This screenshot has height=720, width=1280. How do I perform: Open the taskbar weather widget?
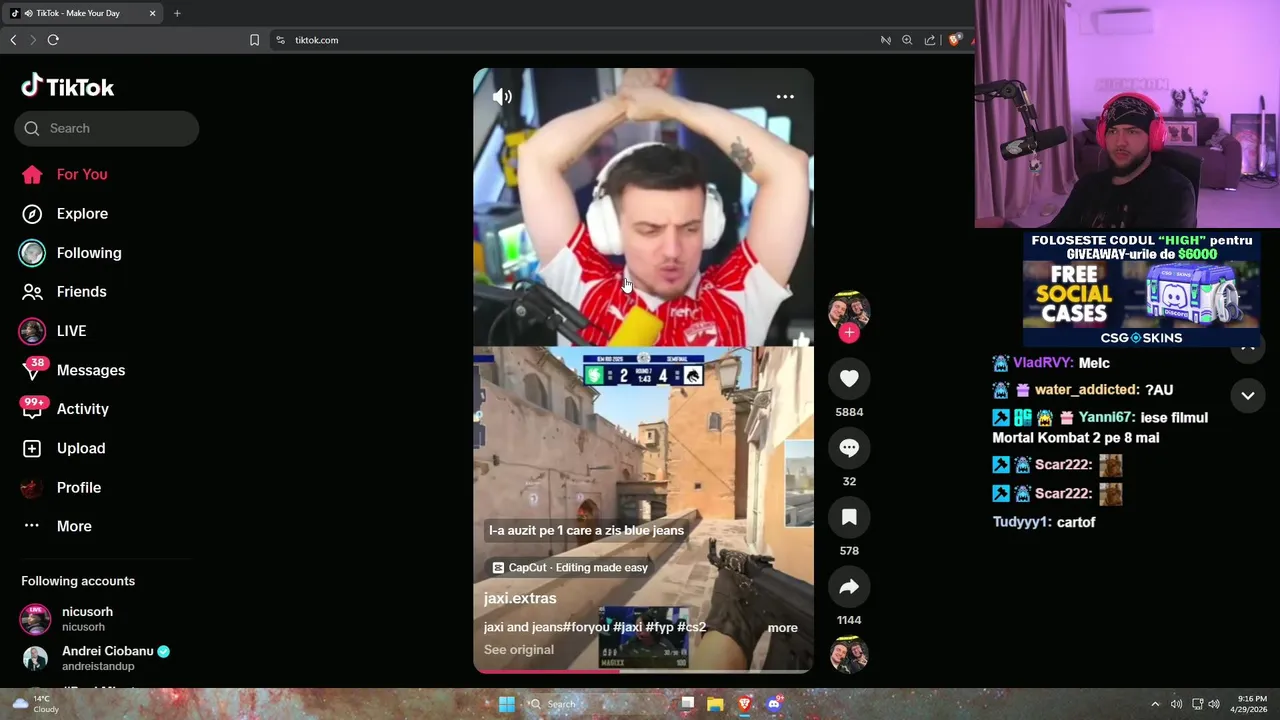35,704
